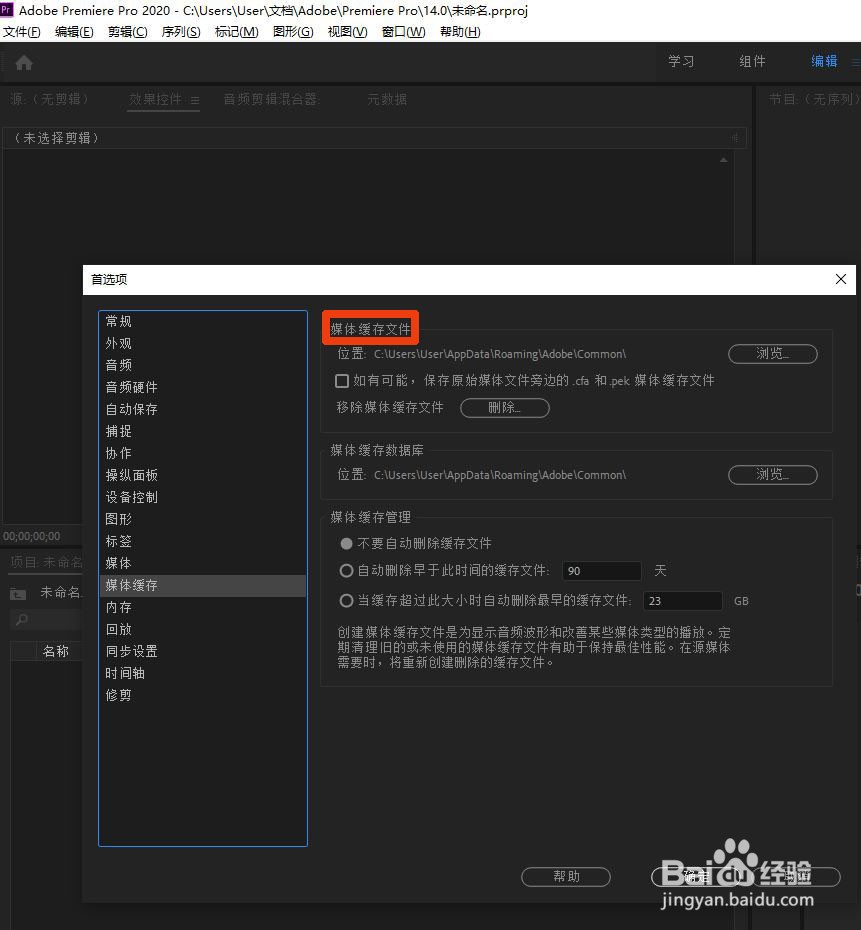Select General (常规) preferences category
The image size is (861, 930).
tap(203, 321)
